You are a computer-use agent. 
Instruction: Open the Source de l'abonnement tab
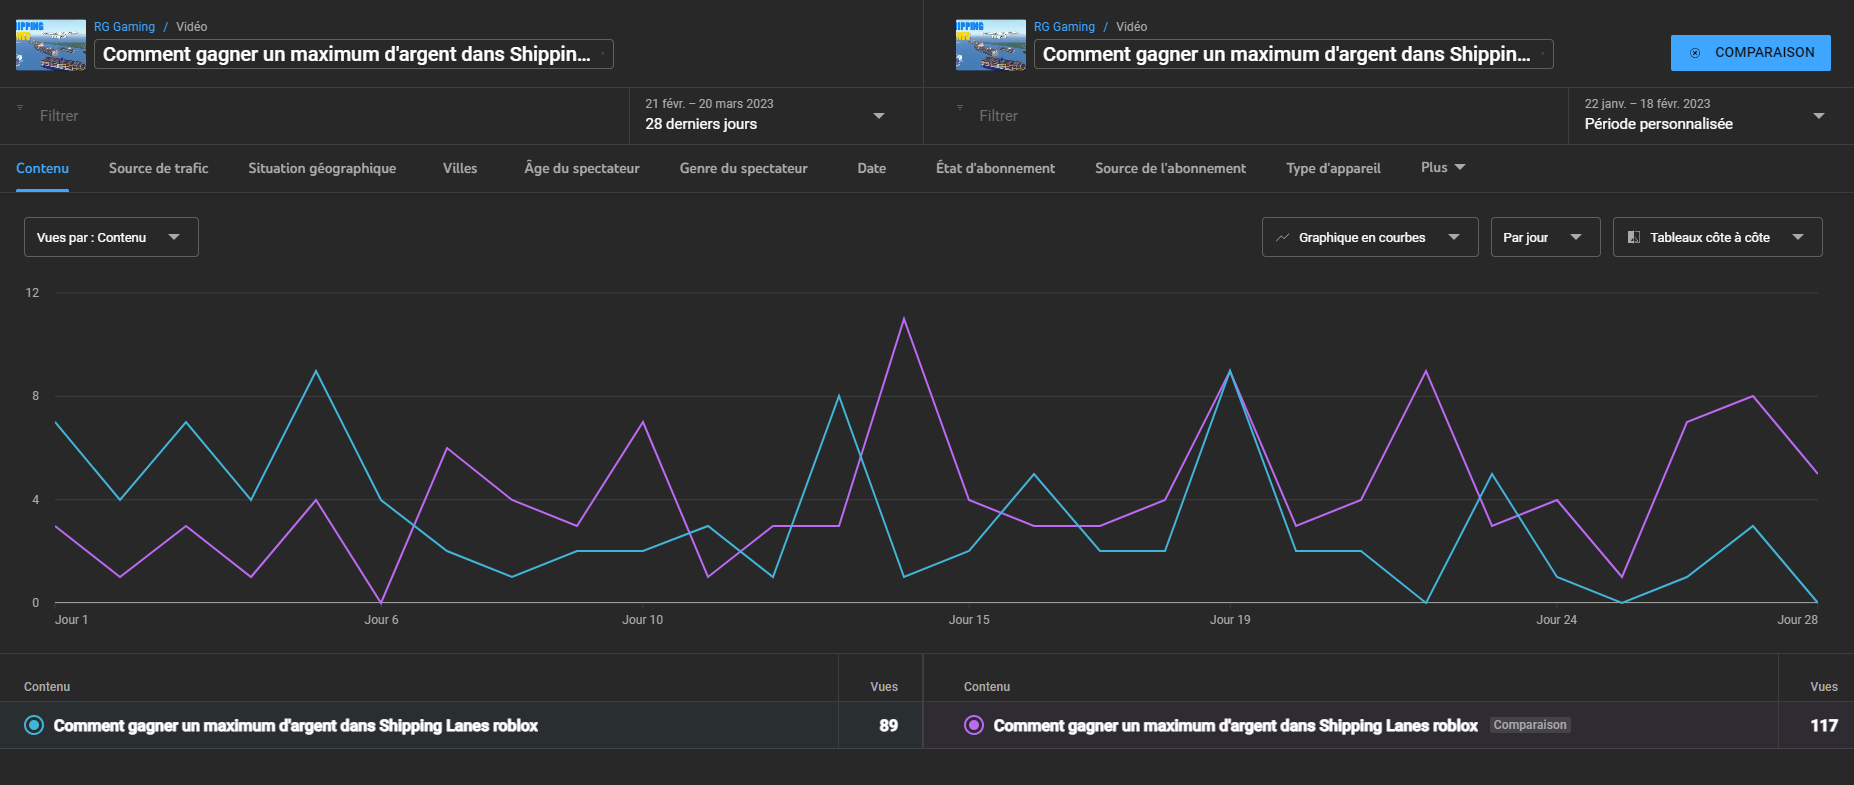[1170, 168]
